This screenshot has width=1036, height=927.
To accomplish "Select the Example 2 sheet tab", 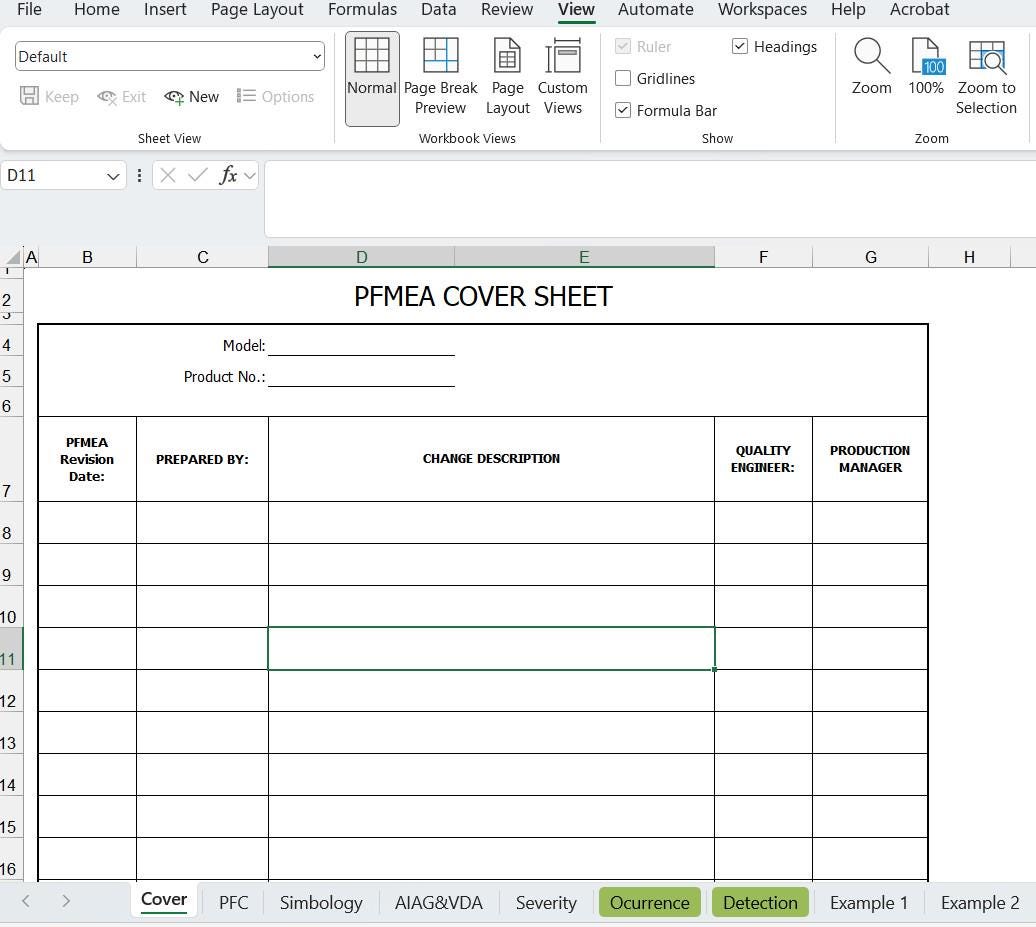I will pyautogui.click(x=980, y=903).
